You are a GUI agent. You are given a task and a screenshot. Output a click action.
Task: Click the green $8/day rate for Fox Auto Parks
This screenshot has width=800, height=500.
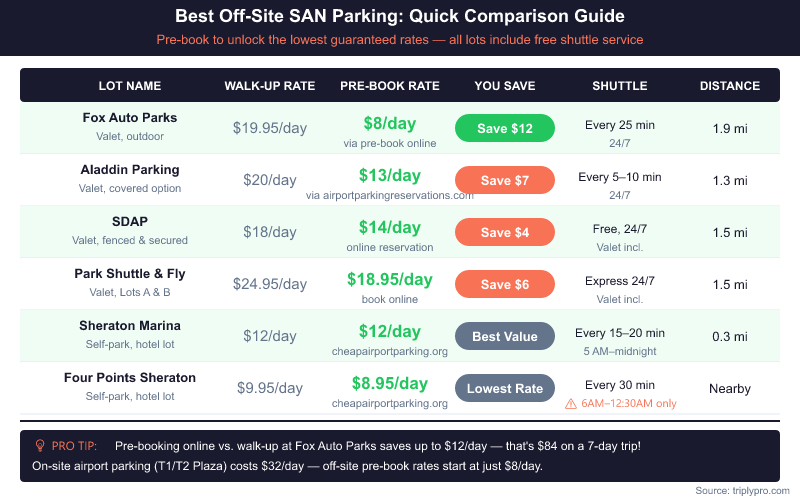(390, 123)
